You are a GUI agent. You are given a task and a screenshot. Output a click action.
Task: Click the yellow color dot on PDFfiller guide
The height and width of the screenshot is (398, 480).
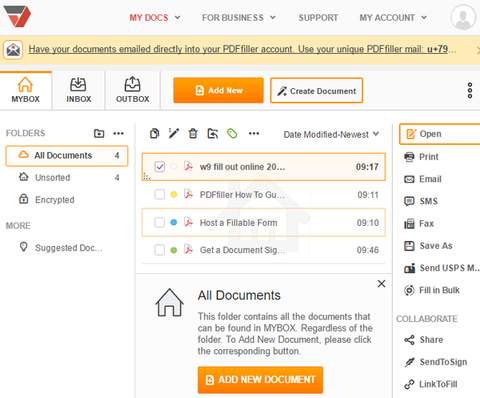coord(174,194)
